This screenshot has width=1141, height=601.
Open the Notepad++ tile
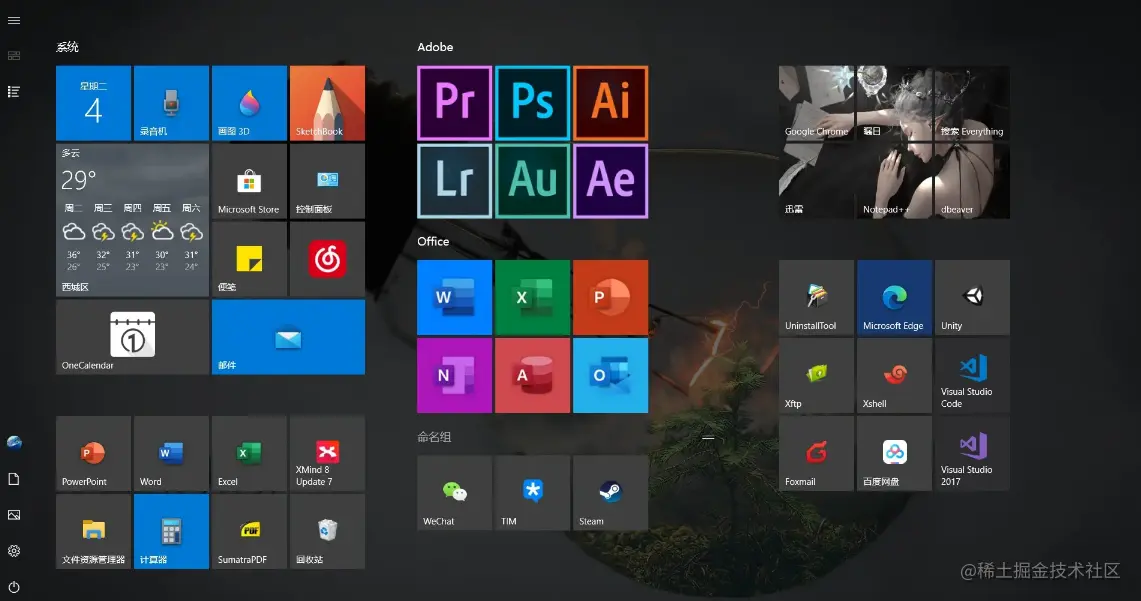[894, 180]
